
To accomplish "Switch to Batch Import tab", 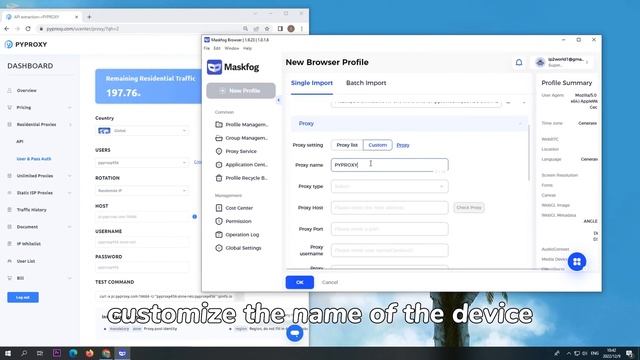I will pos(366,83).
